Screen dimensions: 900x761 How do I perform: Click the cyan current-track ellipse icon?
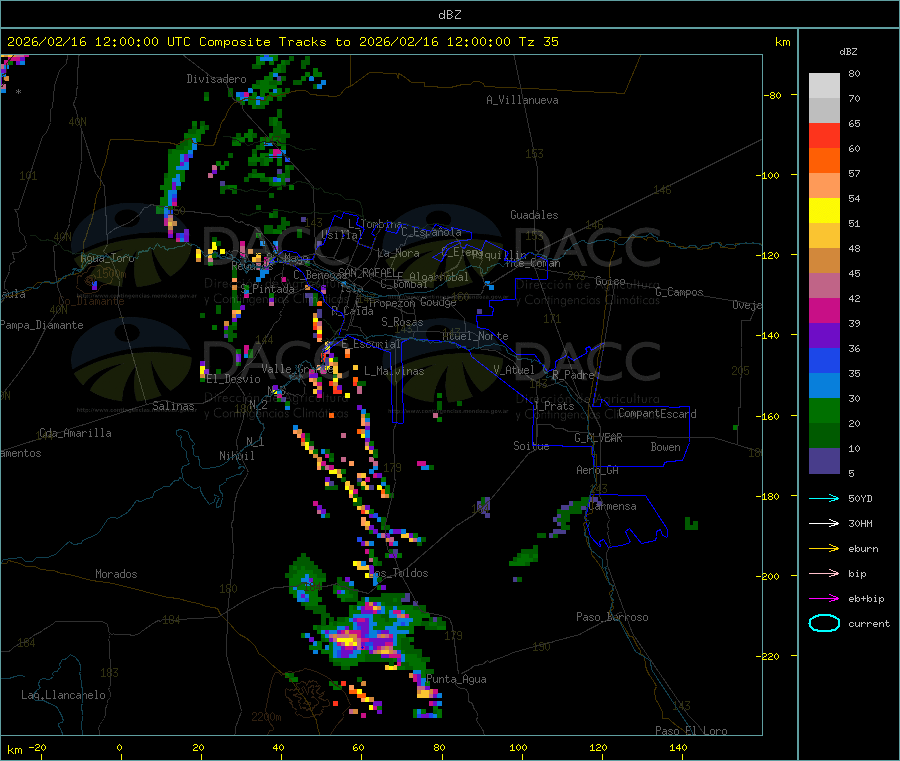click(x=824, y=623)
